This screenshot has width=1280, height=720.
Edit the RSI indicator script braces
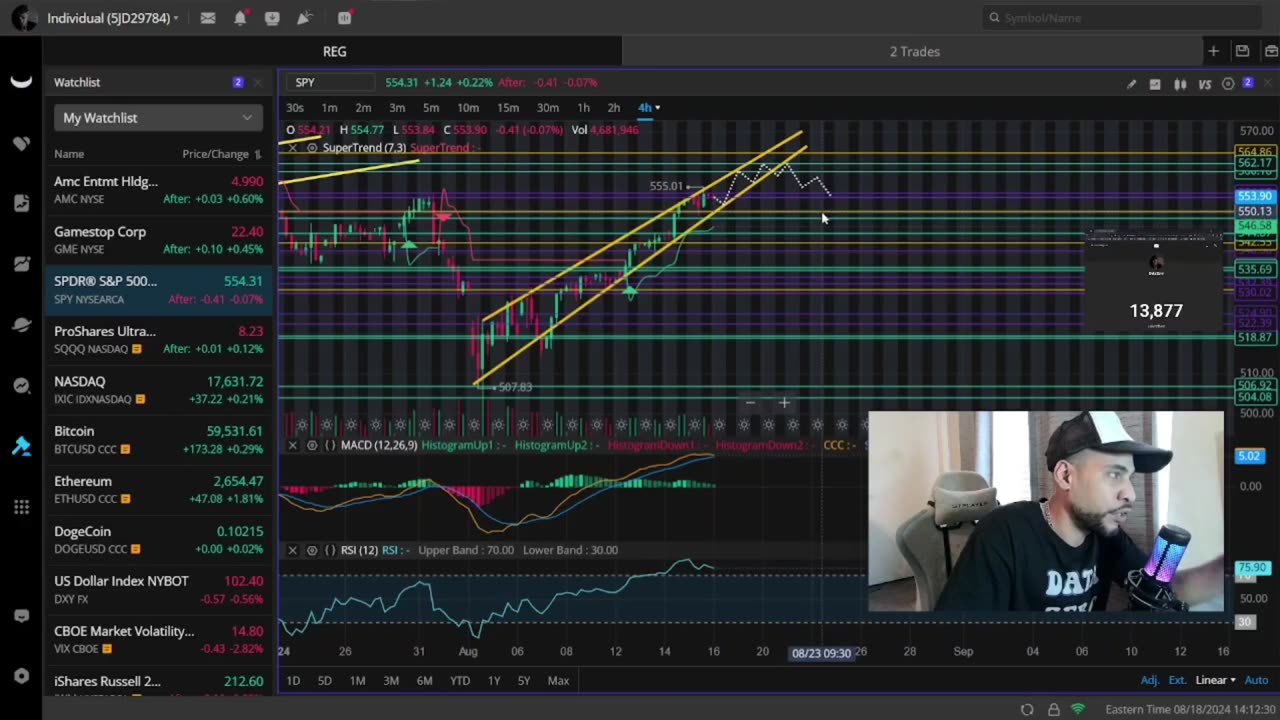point(330,550)
